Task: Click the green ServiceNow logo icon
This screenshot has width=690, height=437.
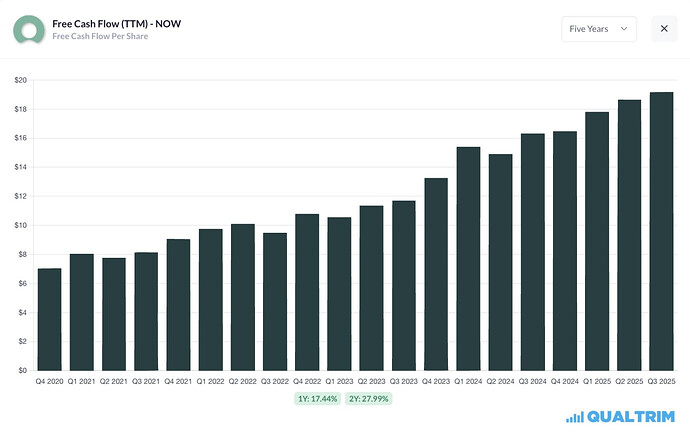Action: (x=29, y=29)
